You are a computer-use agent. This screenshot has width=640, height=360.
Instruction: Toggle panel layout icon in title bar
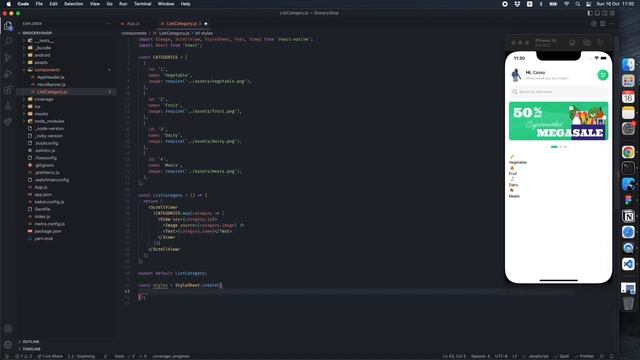[x=597, y=13]
